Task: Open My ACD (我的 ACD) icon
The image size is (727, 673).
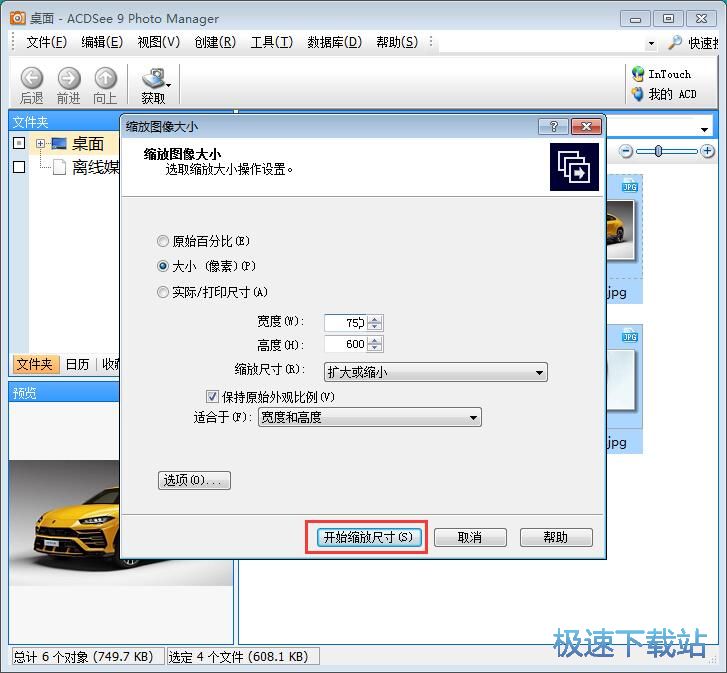Action: click(x=638, y=94)
